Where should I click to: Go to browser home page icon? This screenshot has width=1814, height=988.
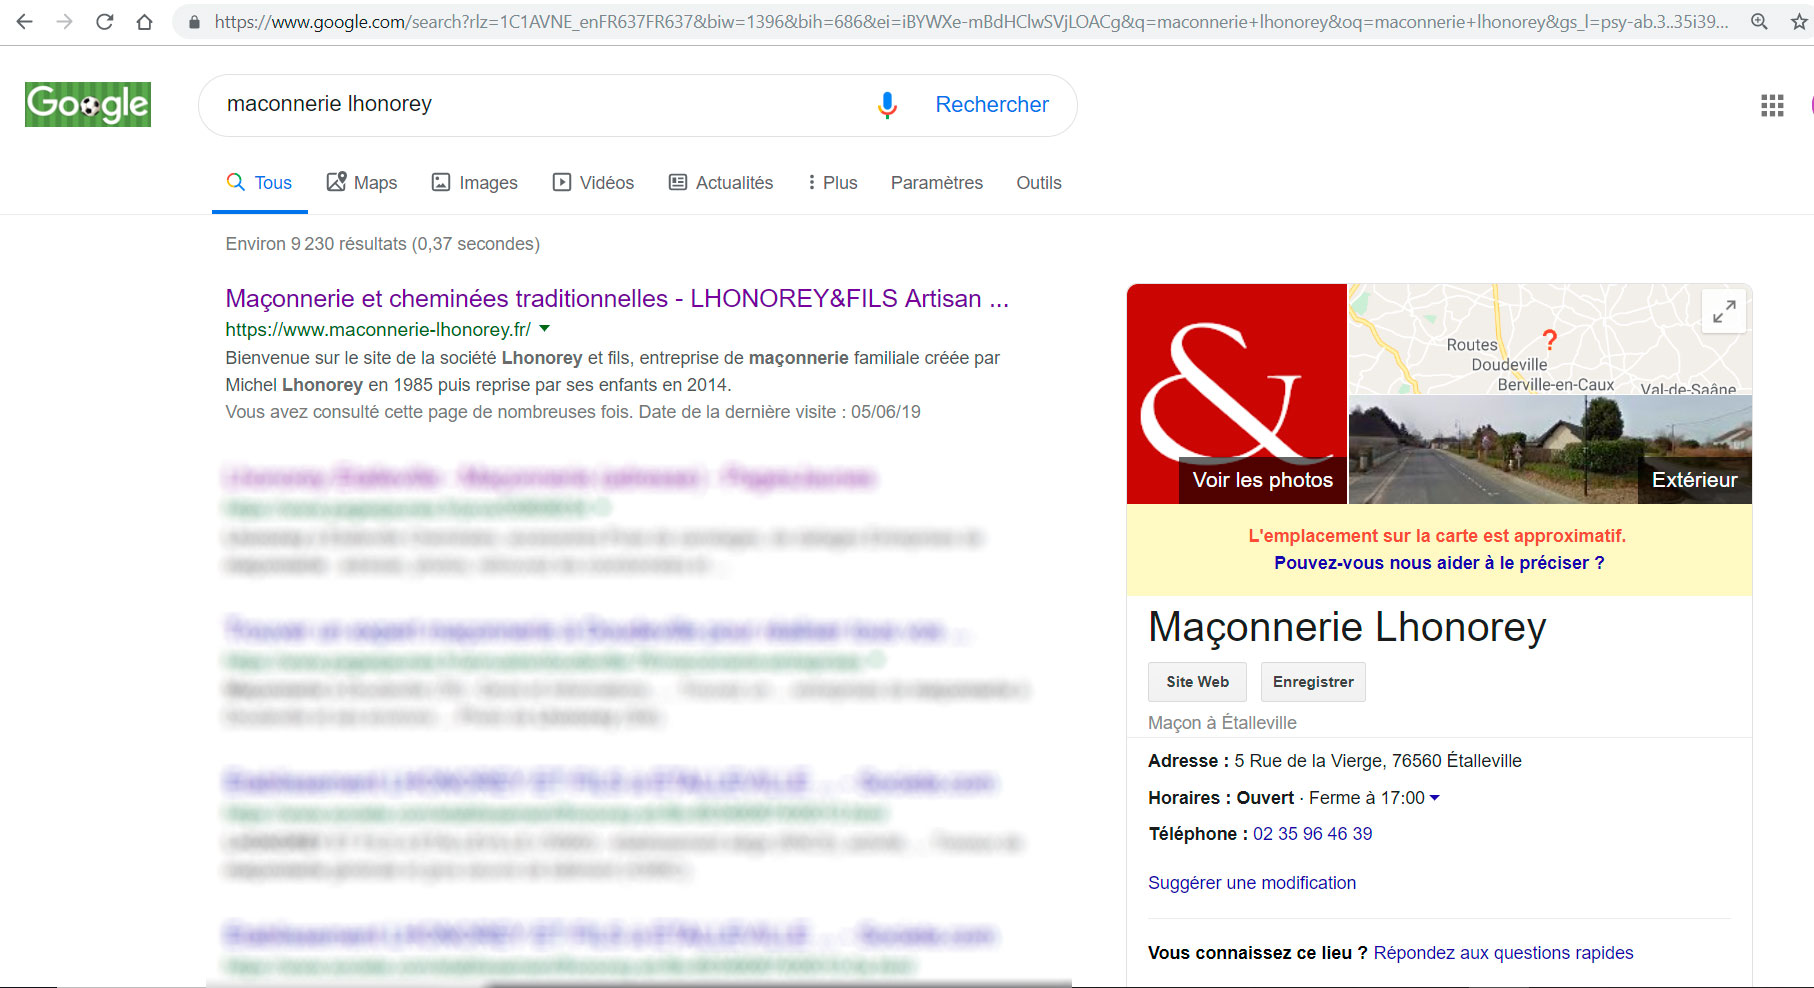145,21
